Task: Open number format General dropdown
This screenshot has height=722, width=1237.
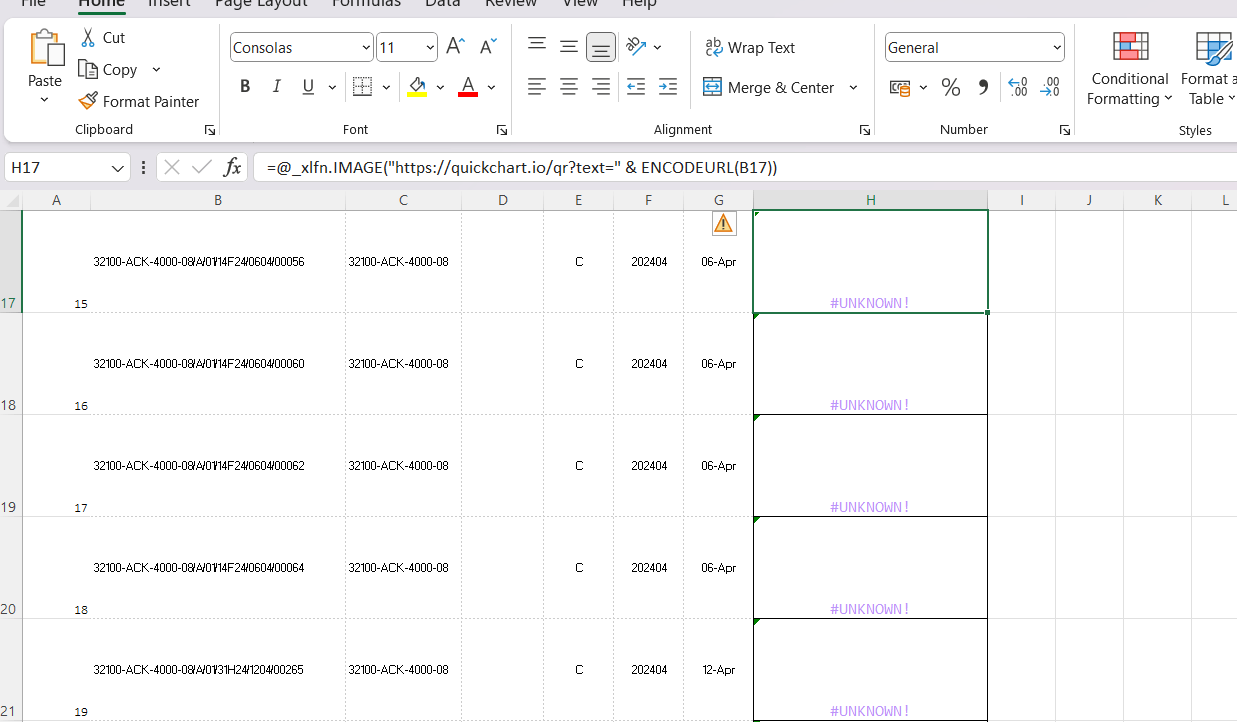Action: click(x=1057, y=47)
